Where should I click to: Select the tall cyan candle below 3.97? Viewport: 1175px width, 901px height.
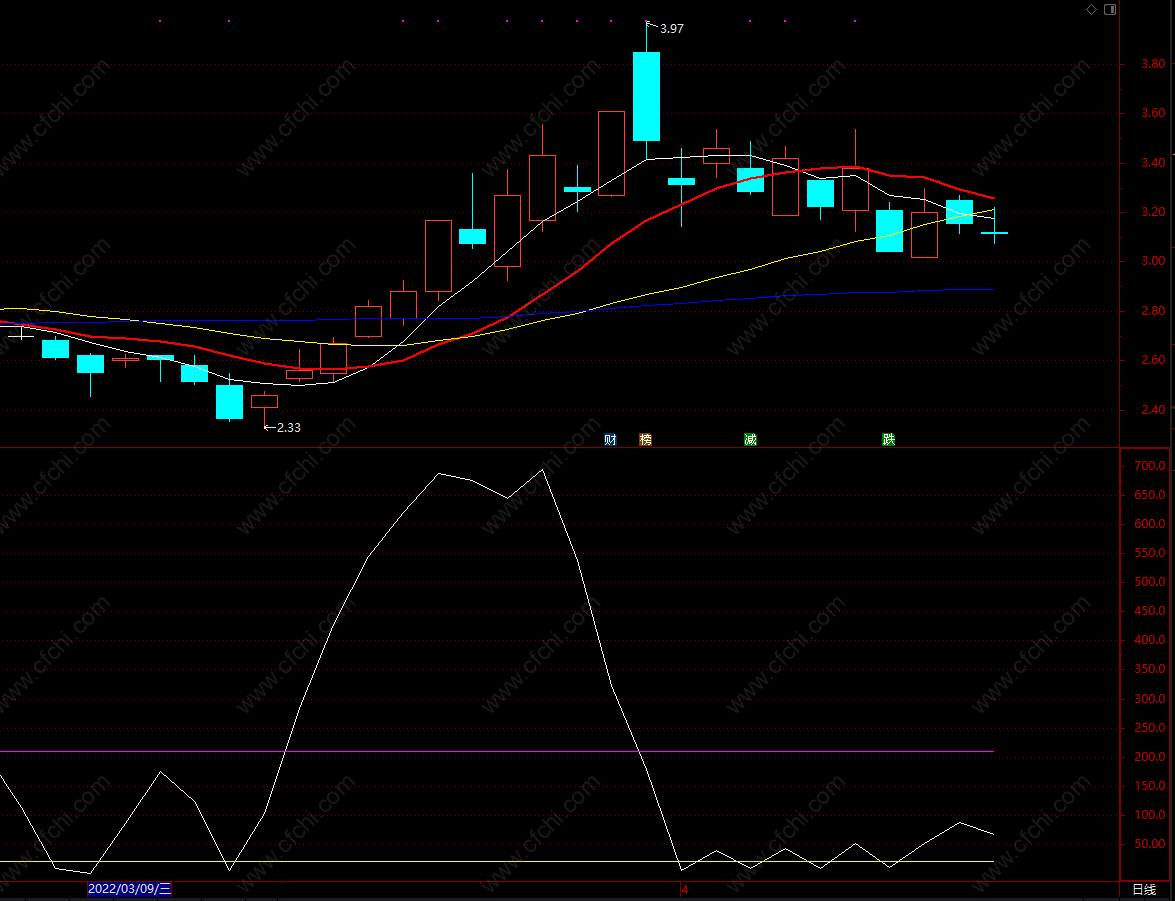click(x=647, y=97)
